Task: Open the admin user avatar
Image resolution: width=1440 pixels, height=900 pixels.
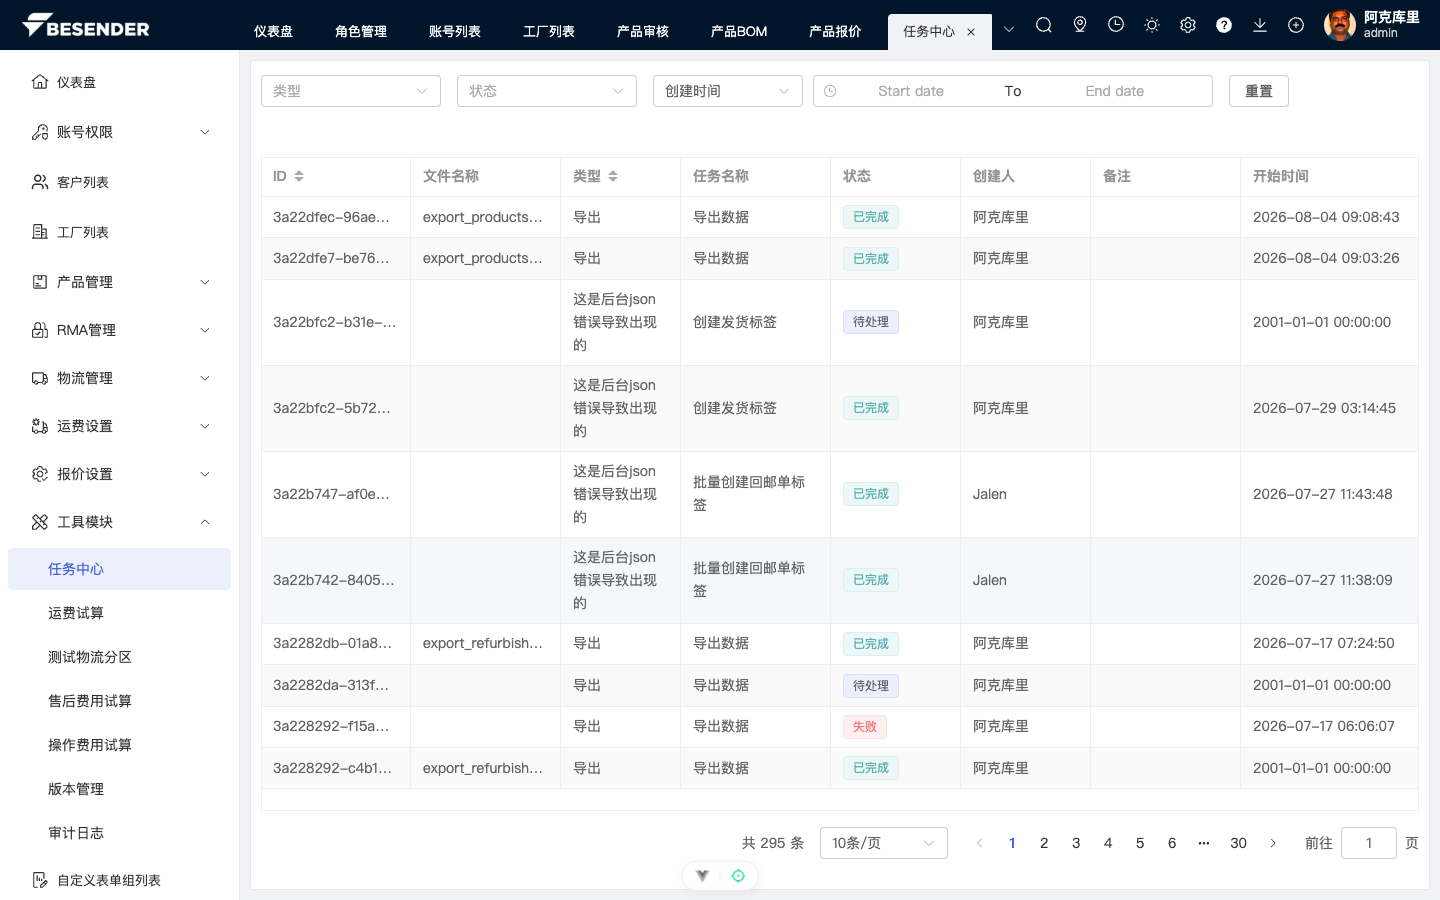Action: [x=1339, y=25]
